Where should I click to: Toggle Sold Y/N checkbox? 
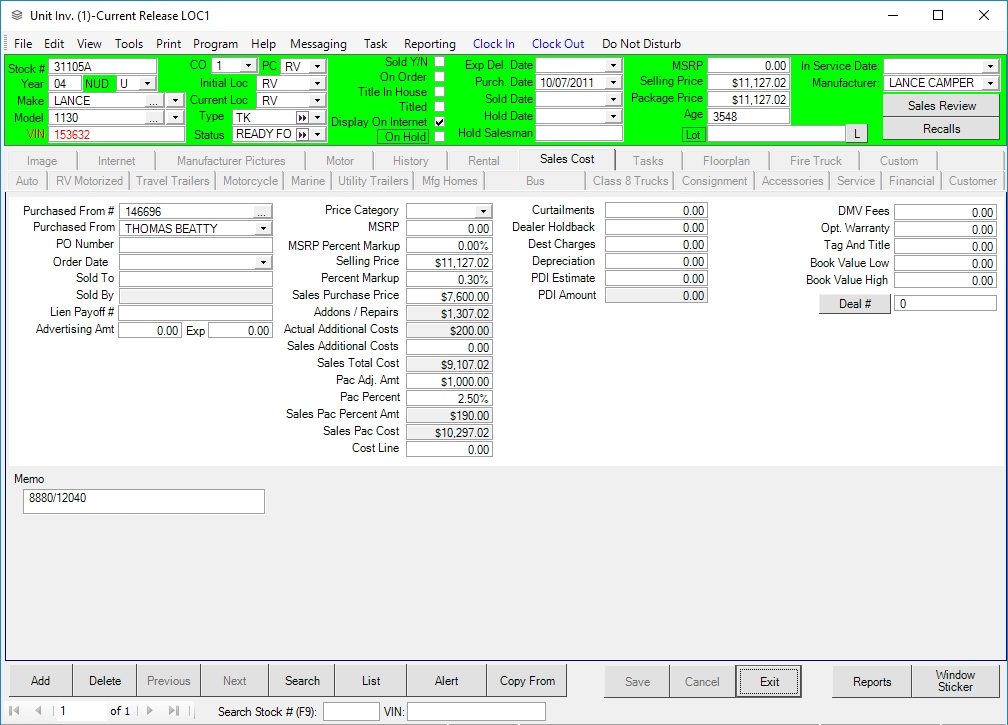440,62
